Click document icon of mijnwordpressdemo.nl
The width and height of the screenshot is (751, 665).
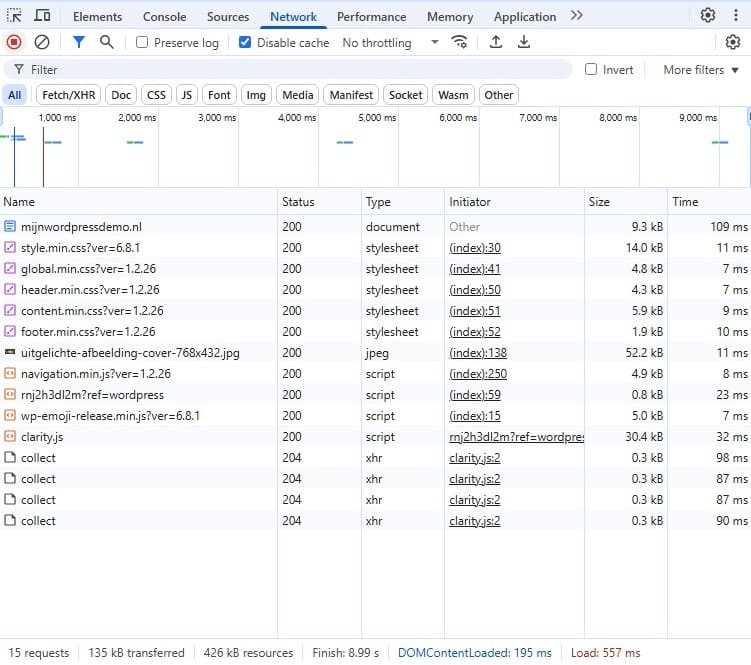[x=10, y=226]
